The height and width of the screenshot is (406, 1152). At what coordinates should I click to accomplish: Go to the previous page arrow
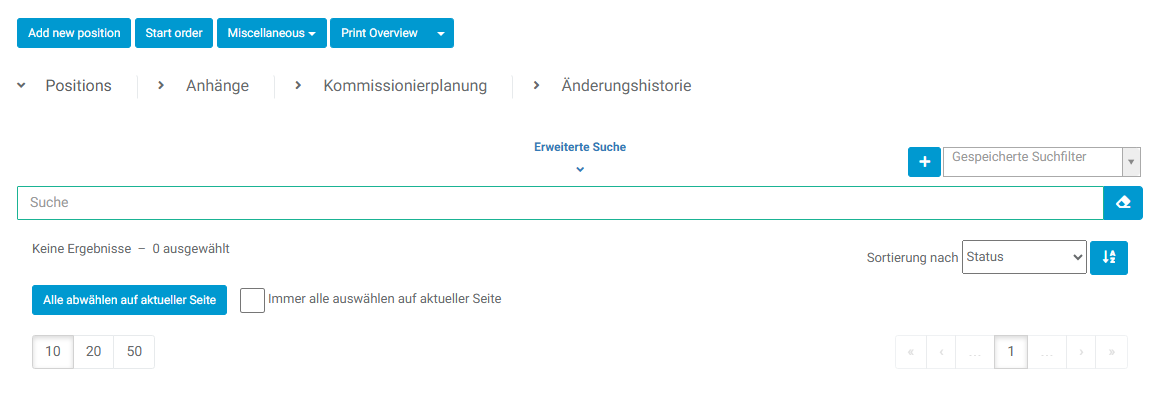[x=941, y=352]
